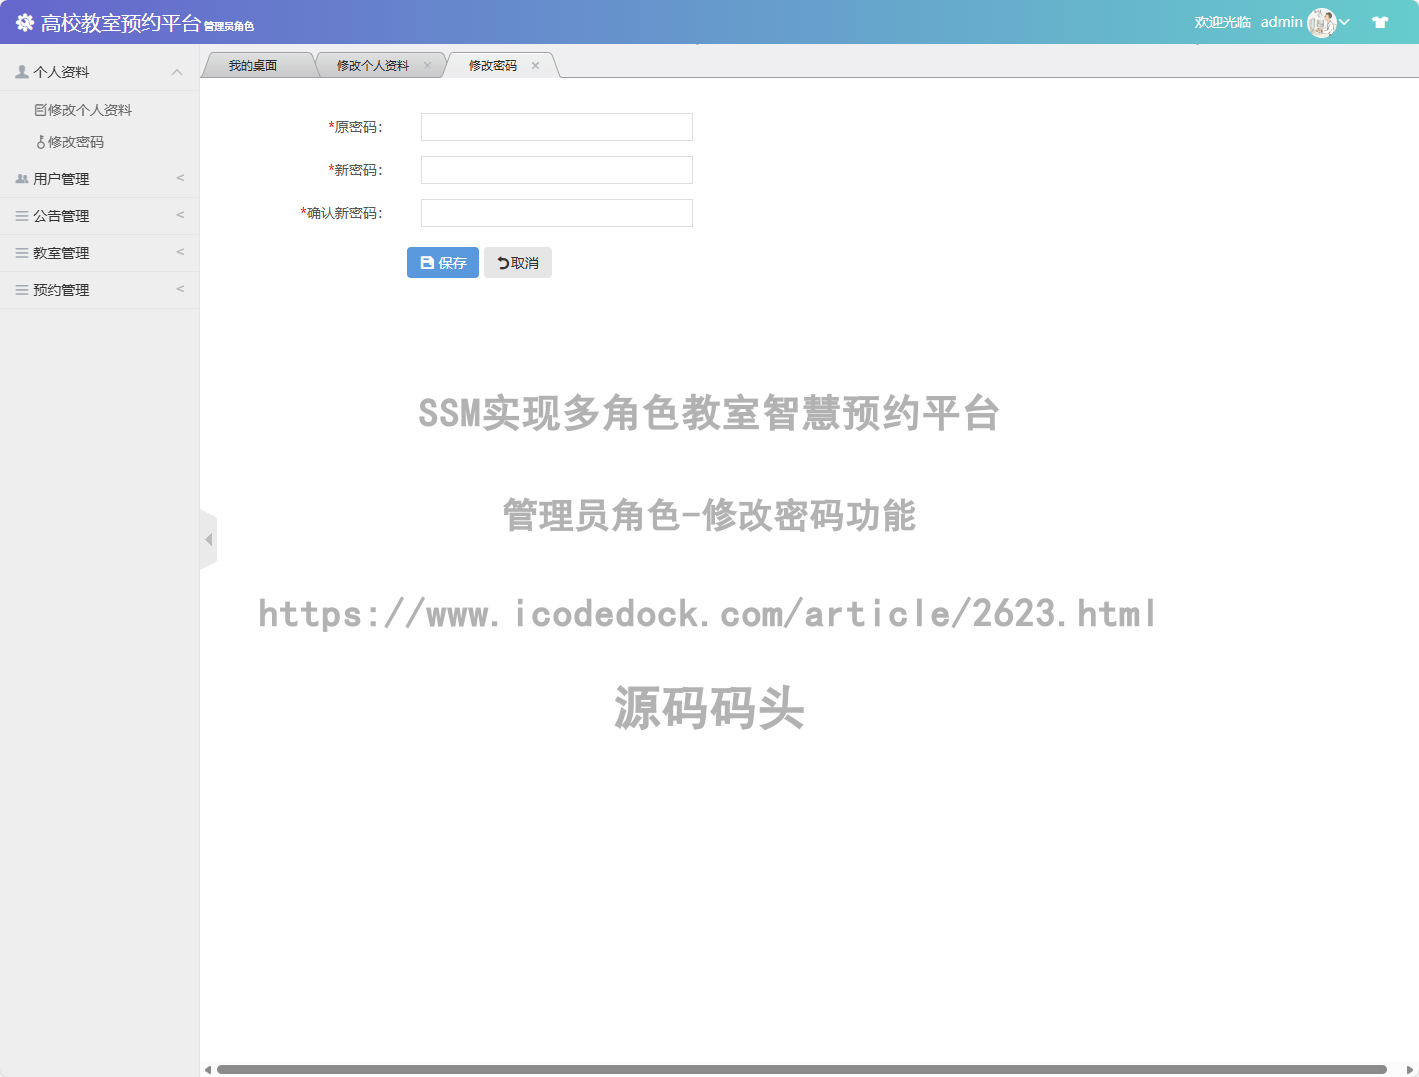Switch to the 修改个人资料 tab
Image resolution: width=1419 pixels, height=1077 pixels.
(372, 64)
